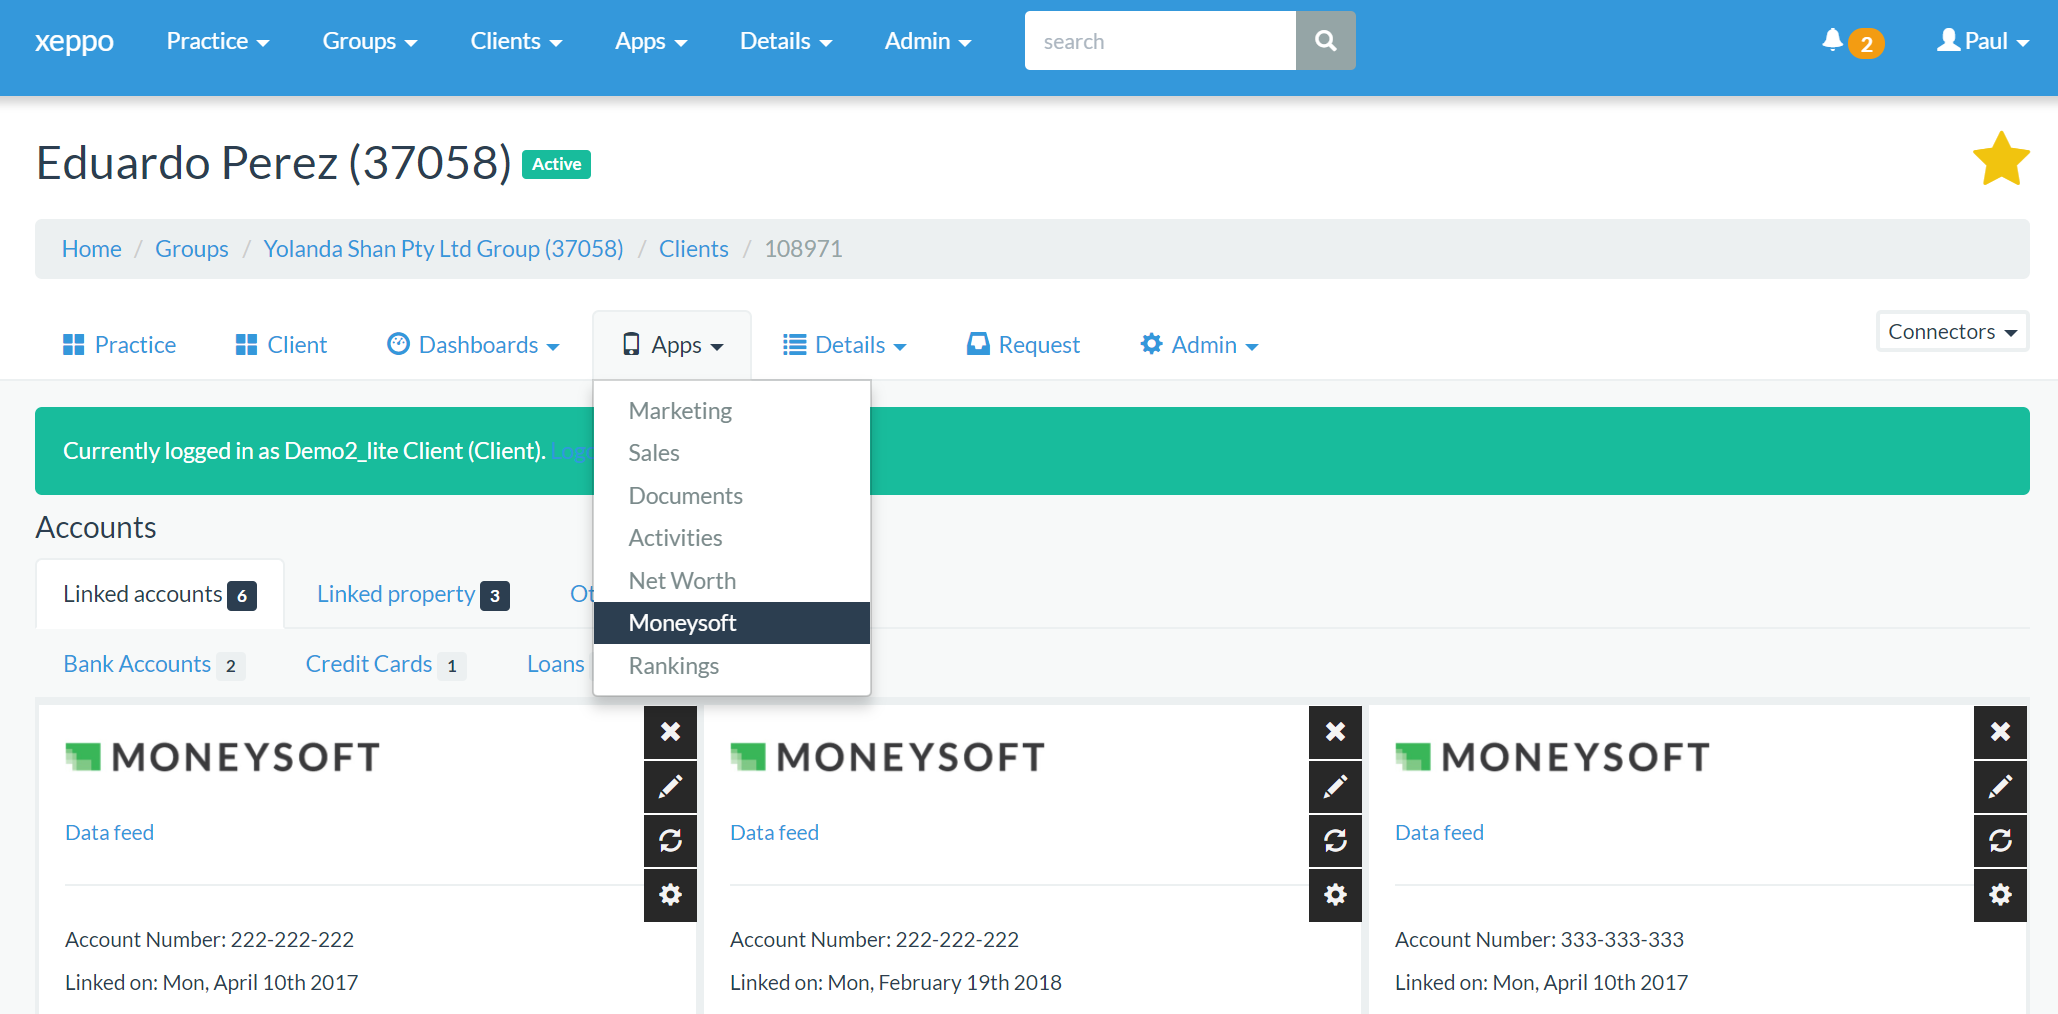Open settings gear on first Moneysoft card
The image size is (2058, 1014).
click(670, 894)
